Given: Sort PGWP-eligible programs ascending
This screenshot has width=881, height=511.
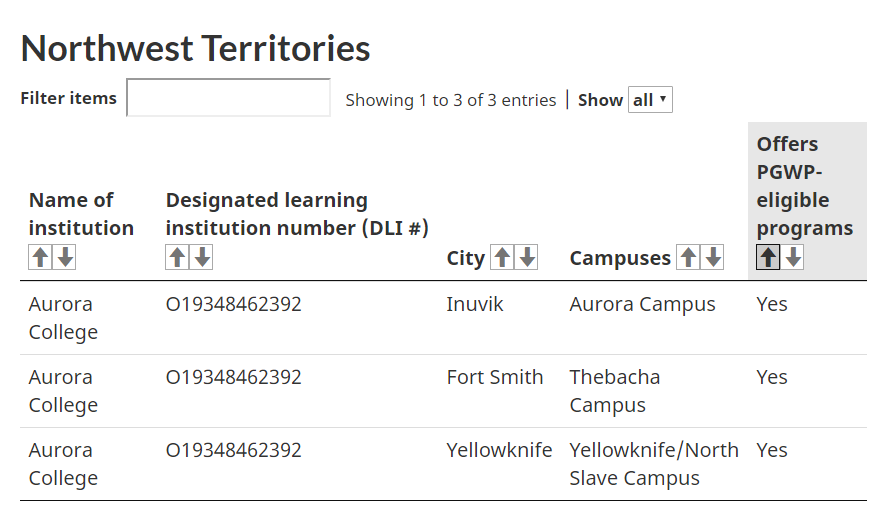Looking at the screenshot, I should (768, 257).
